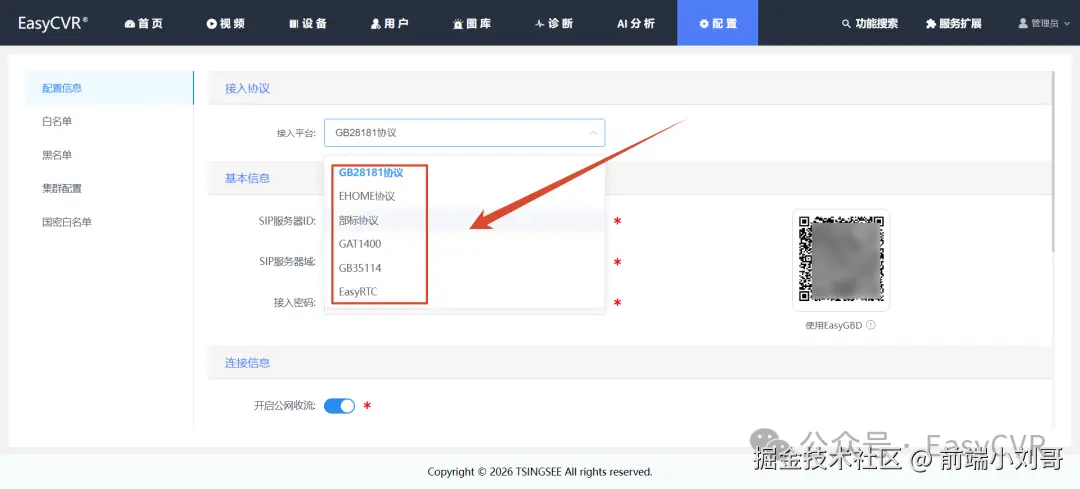This screenshot has width=1080, height=489.
Task: Click the puzzle icon before 服务扩展
Action: pyautogui.click(x=931, y=24)
